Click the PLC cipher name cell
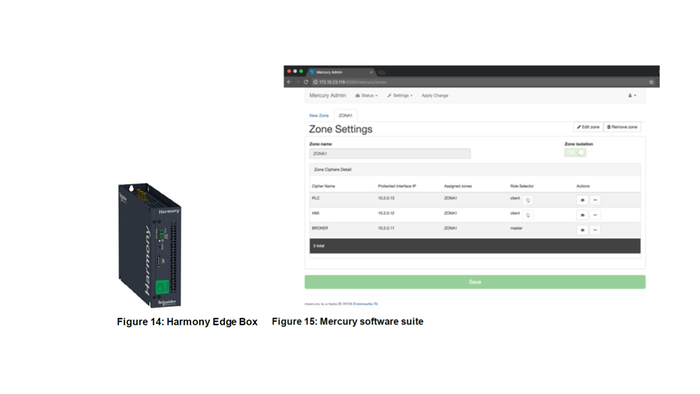 click(x=316, y=198)
